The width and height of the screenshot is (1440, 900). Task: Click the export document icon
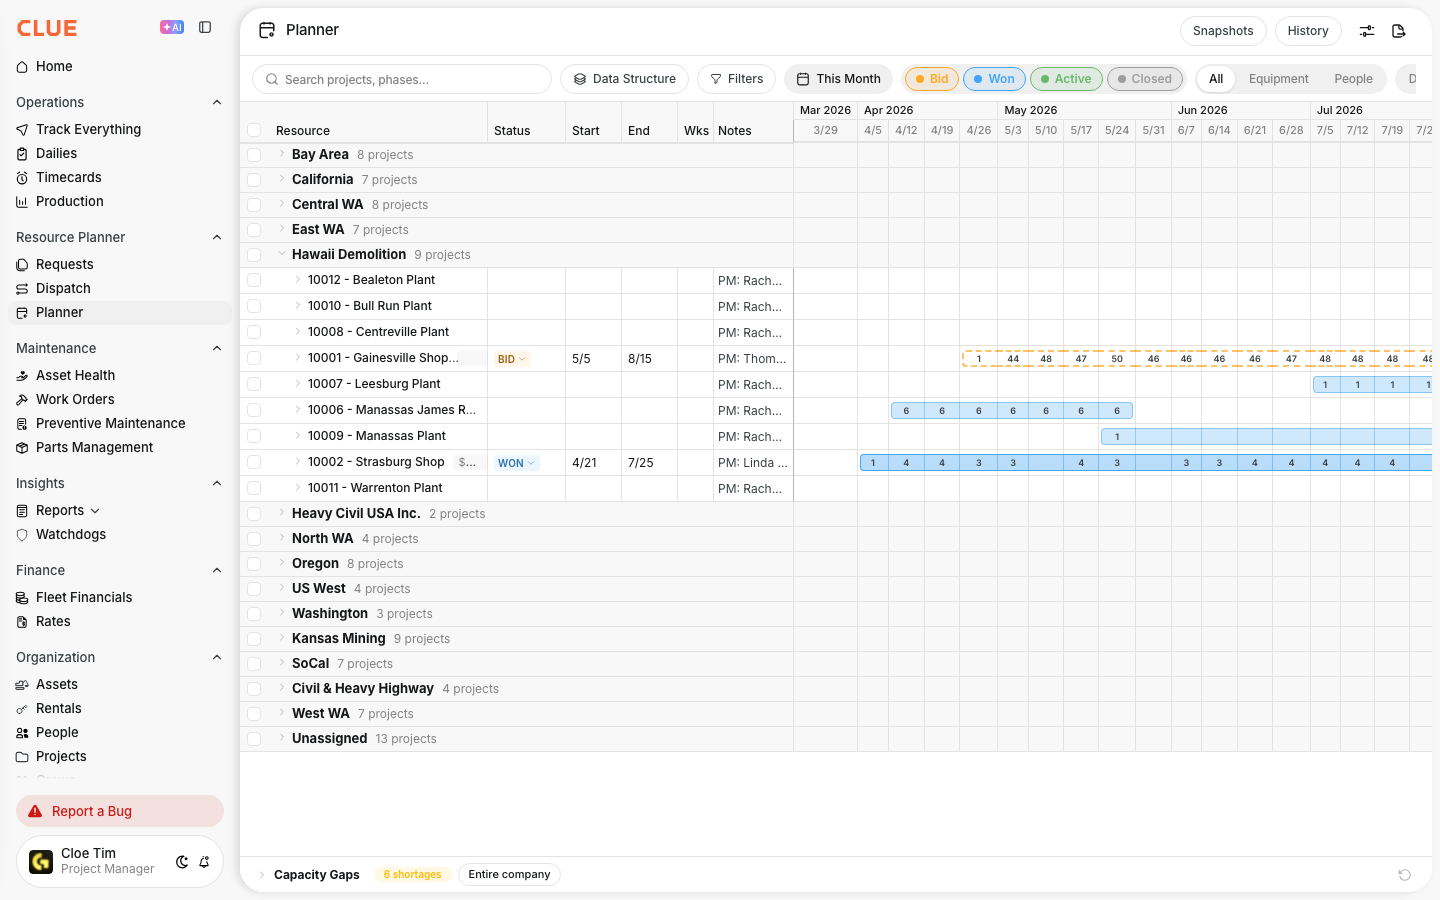pos(1399,31)
